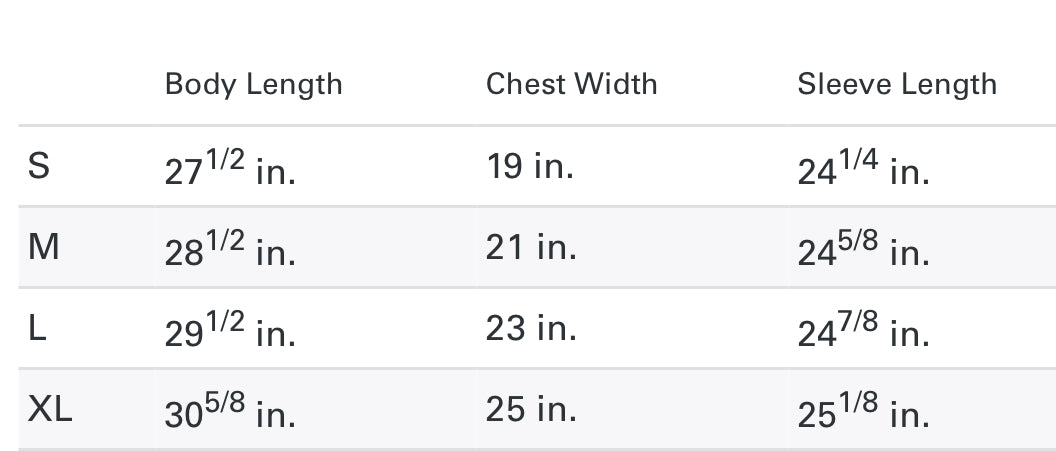Viewport: 1056px width, 451px height.
Task: Select the L size row label
Action: pos(37,328)
